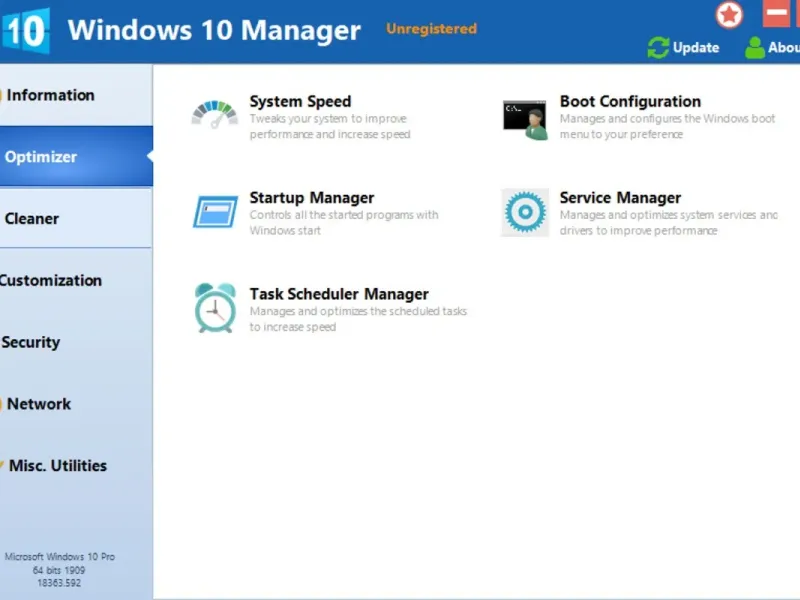Click the Boot Configuration title
The image size is (800, 600).
tap(630, 101)
